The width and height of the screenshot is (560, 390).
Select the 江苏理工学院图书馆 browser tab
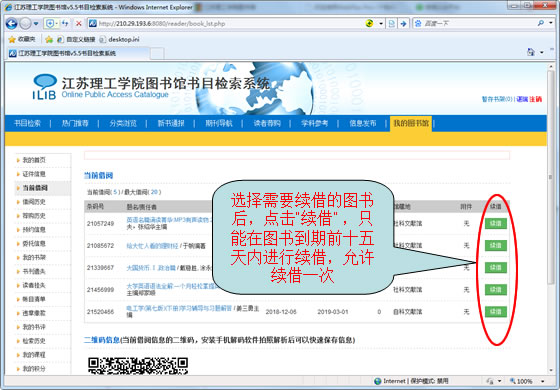[78, 53]
